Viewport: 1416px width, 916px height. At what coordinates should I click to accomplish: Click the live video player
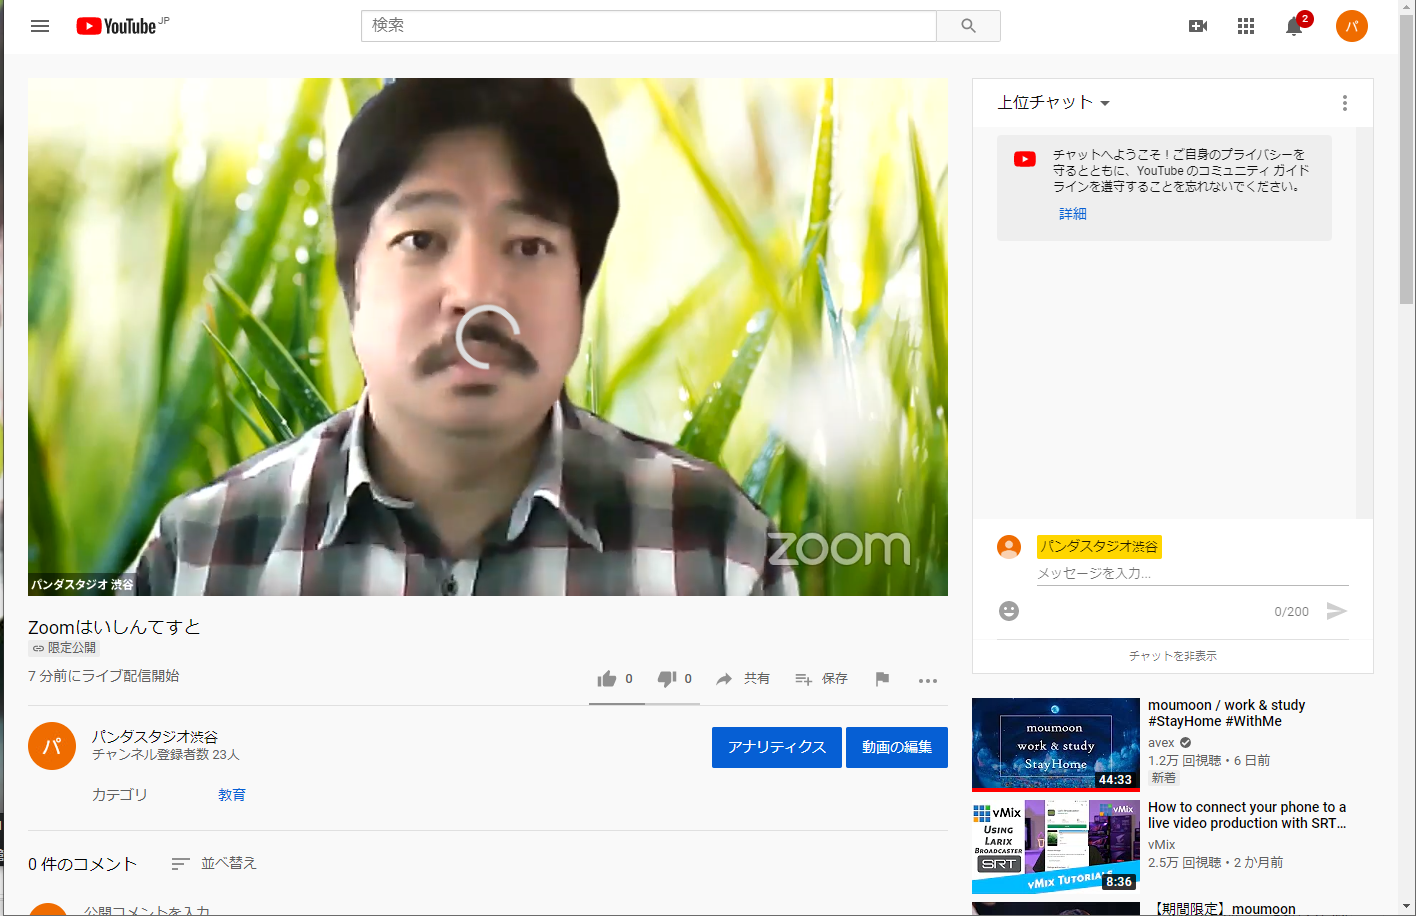pos(488,337)
